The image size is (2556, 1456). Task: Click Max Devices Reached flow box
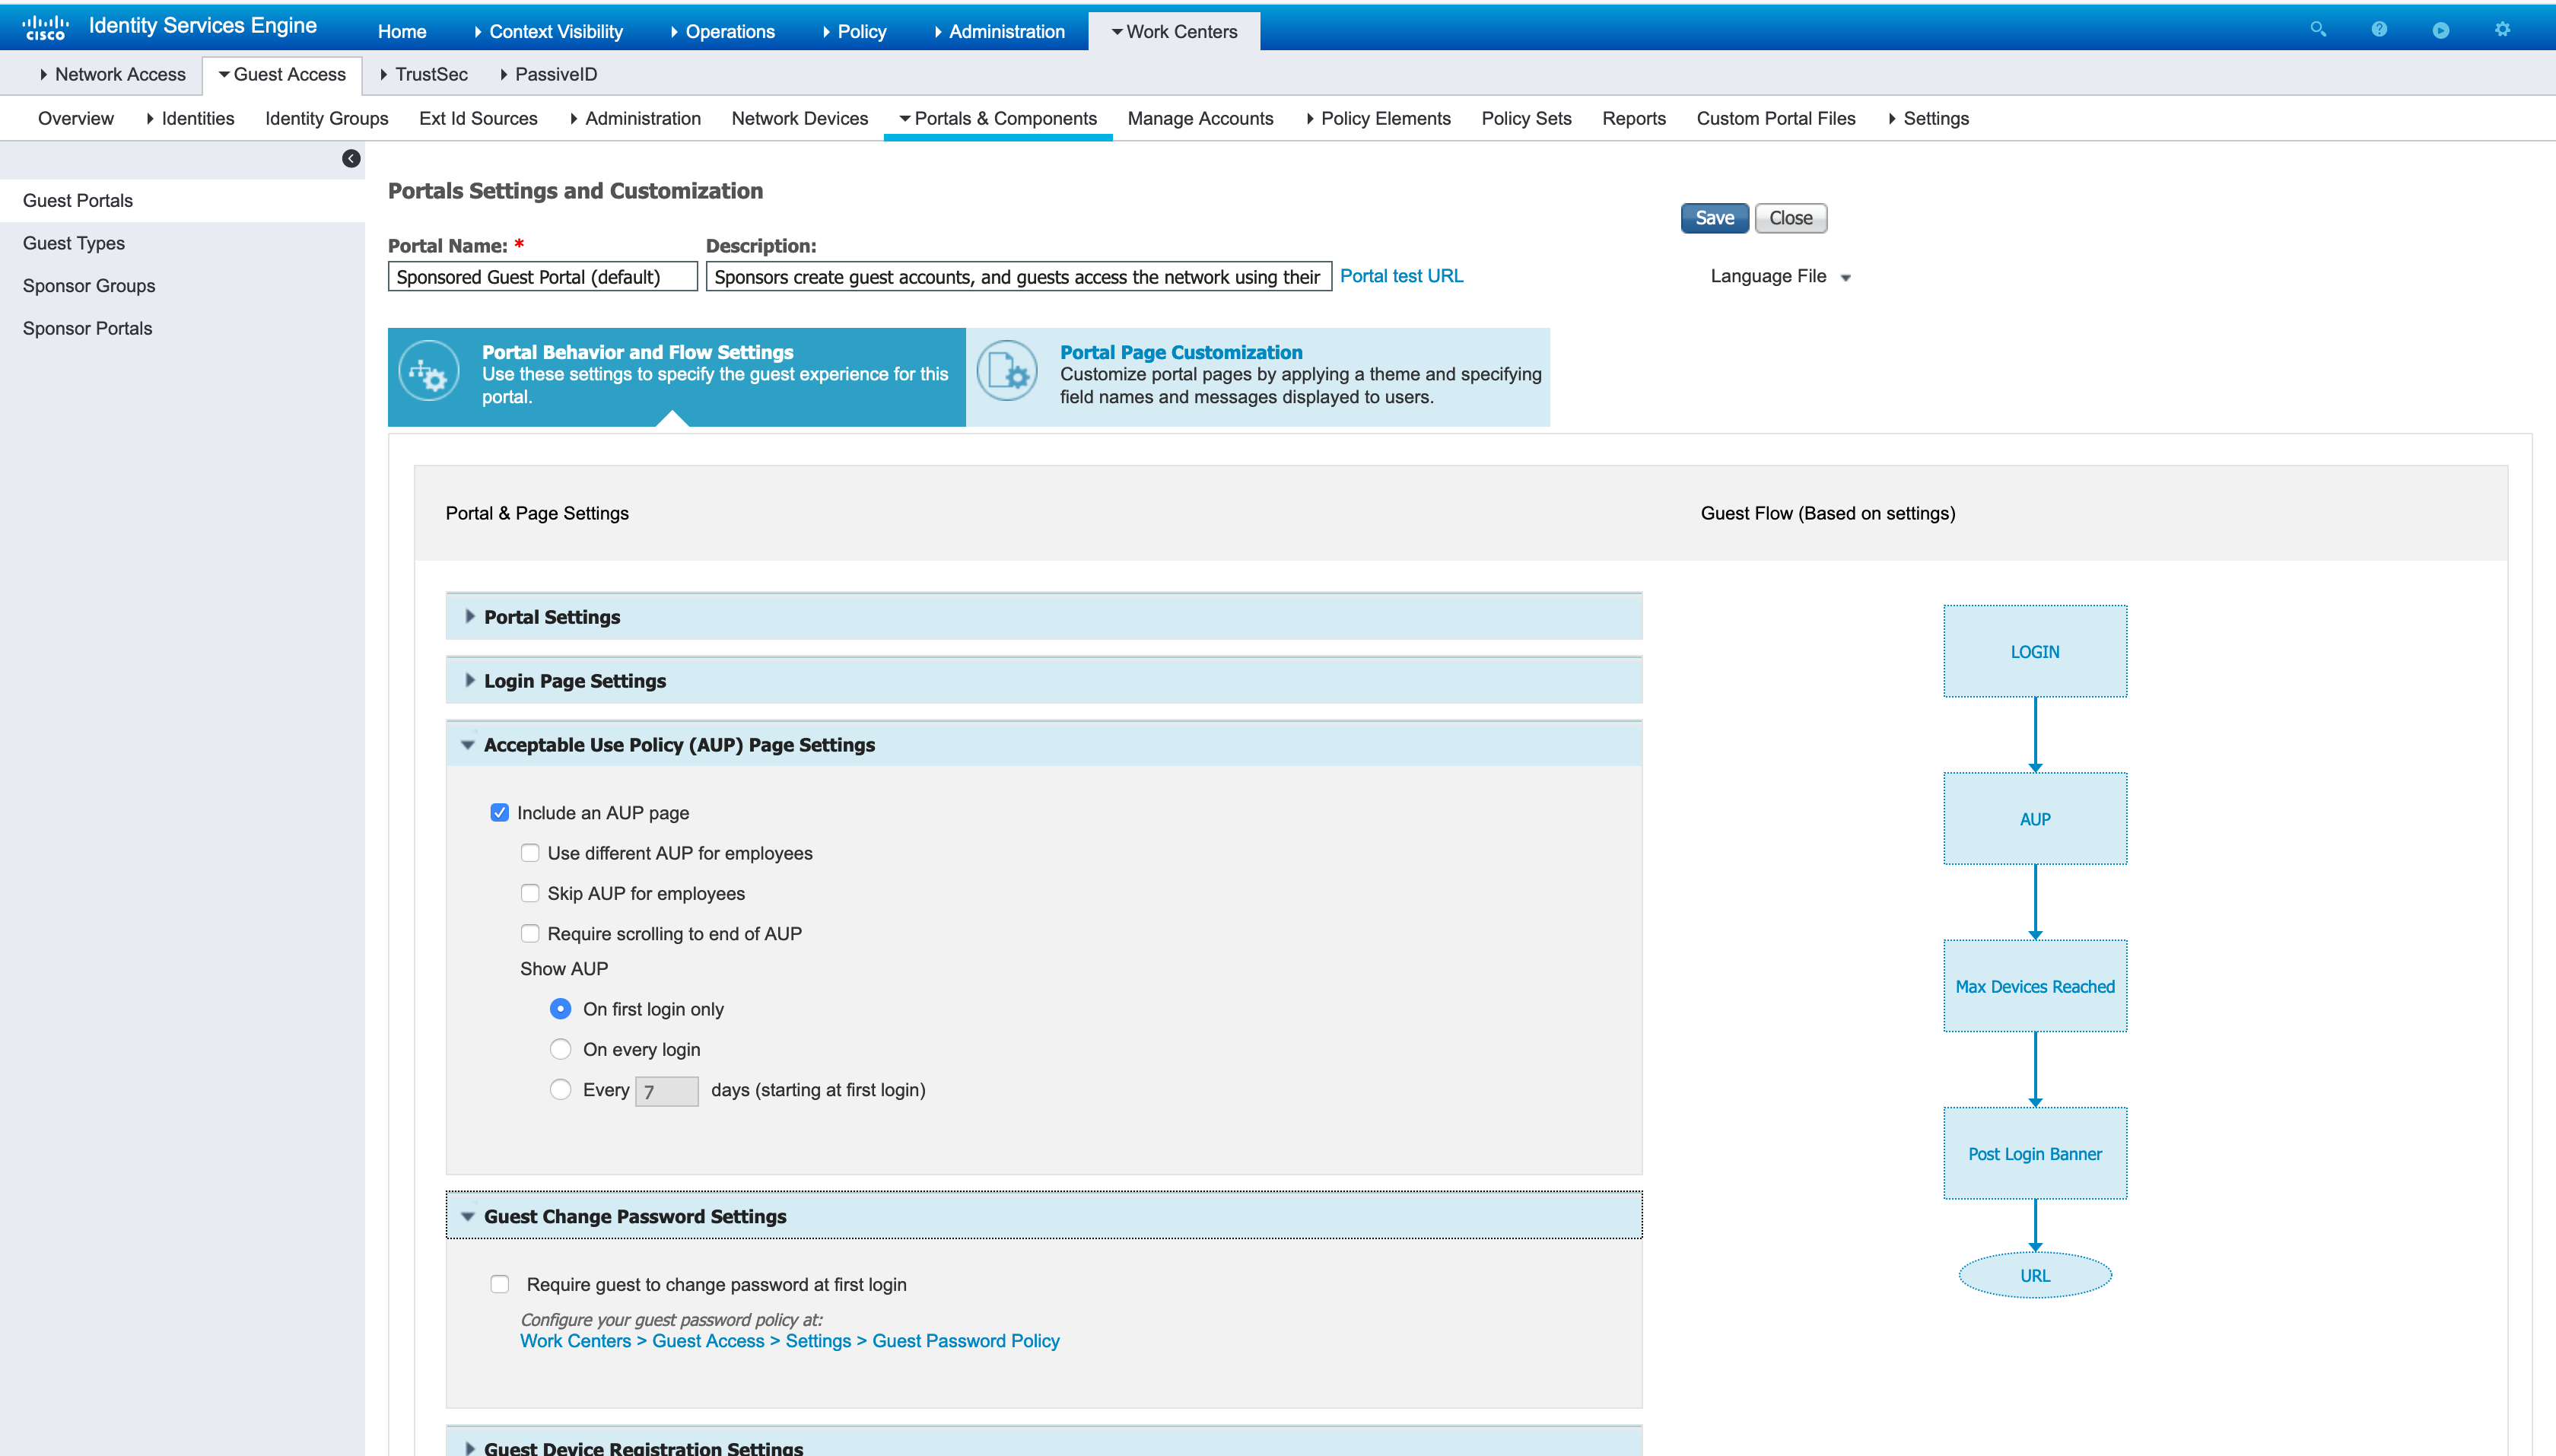[x=2034, y=985]
